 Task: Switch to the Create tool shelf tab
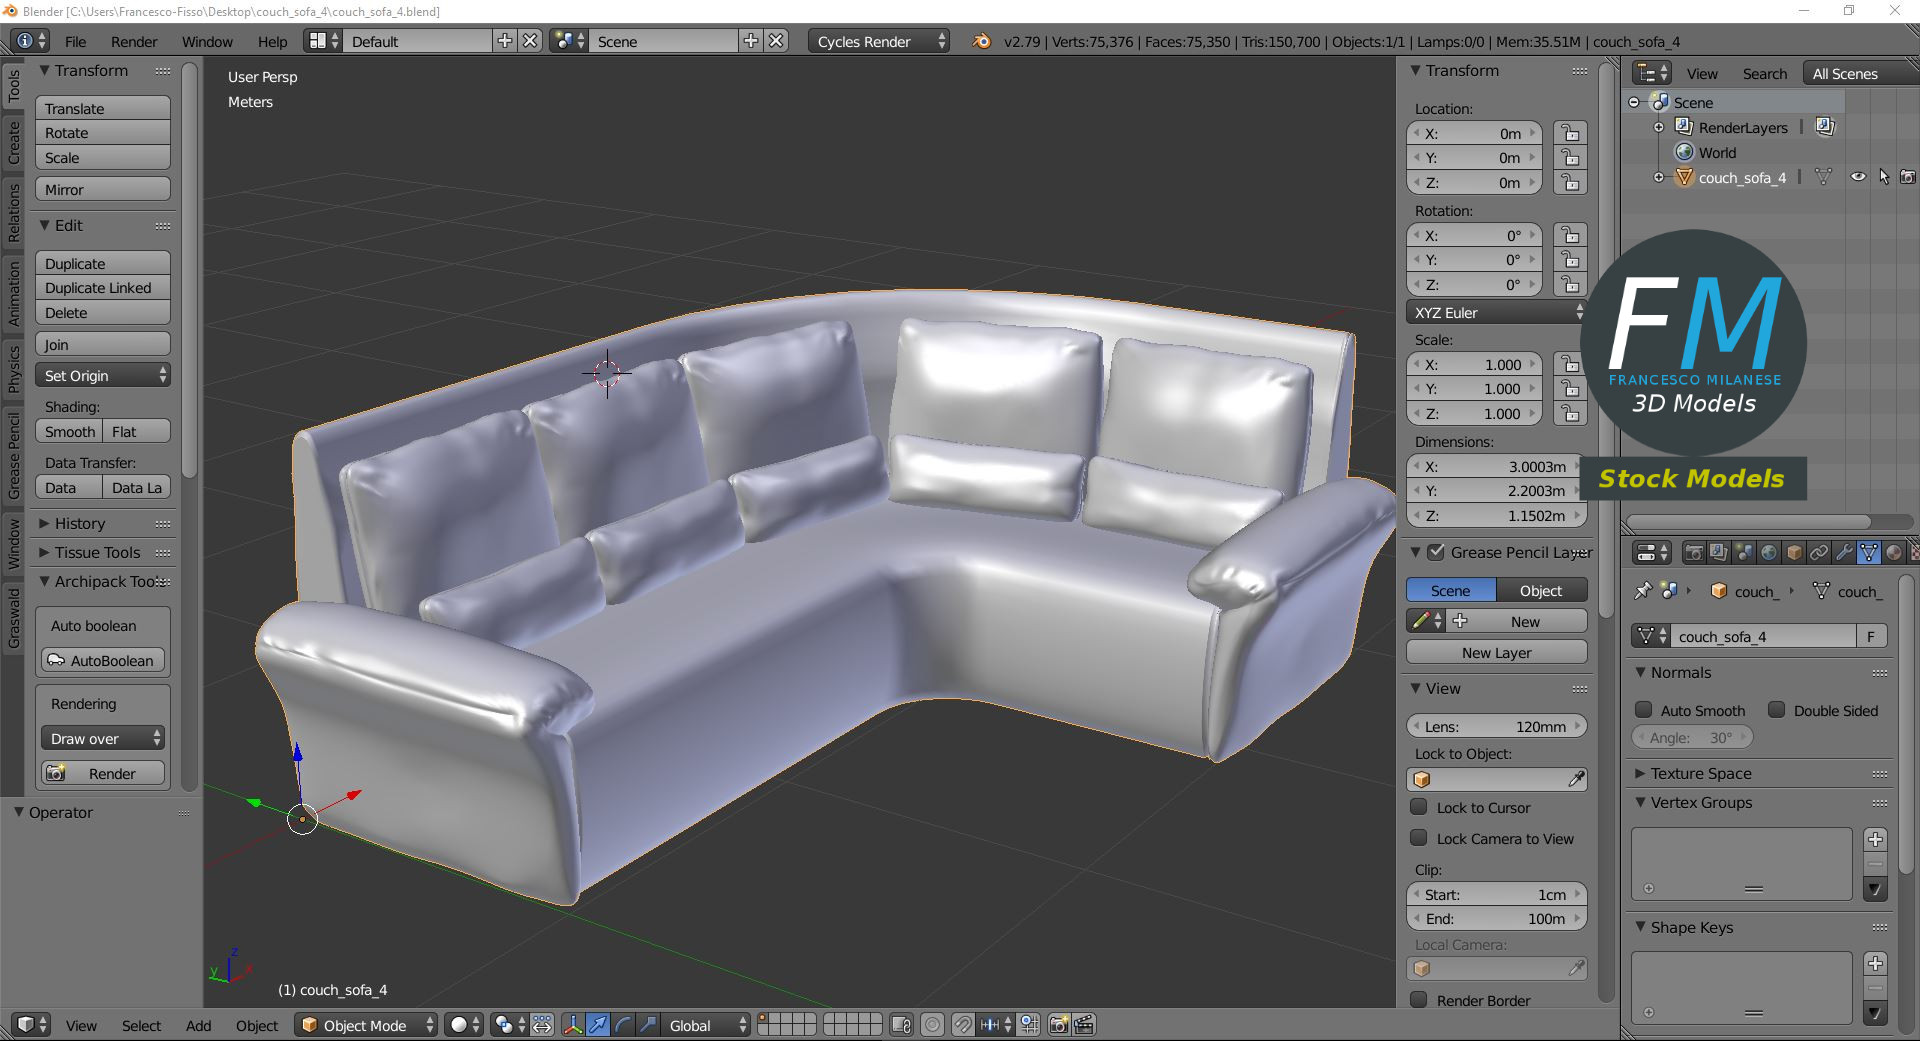14,142
